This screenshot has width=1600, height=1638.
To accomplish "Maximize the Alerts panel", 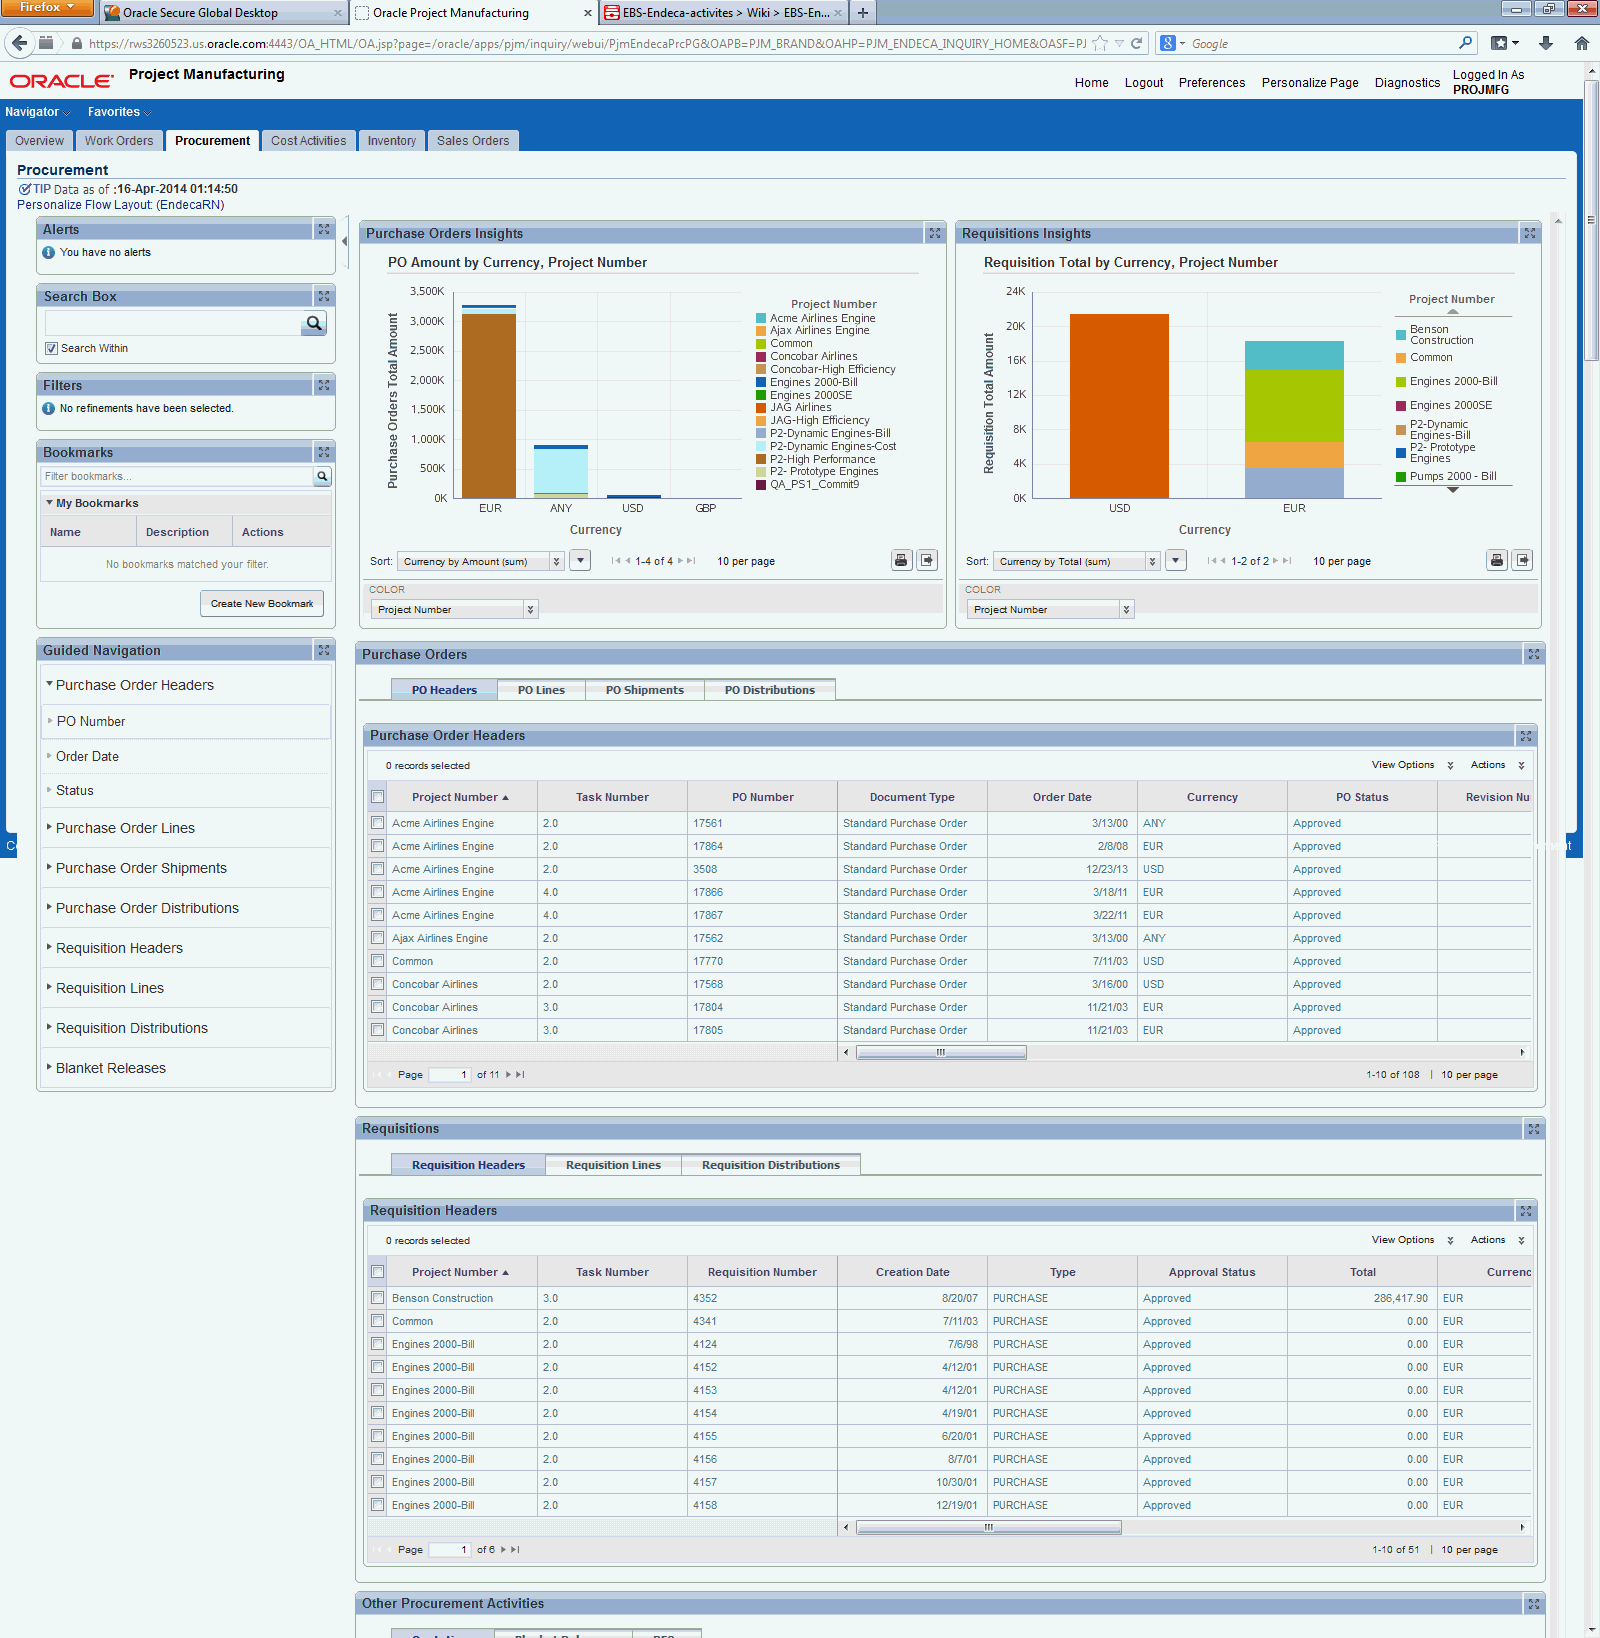I will click(324, 229).
